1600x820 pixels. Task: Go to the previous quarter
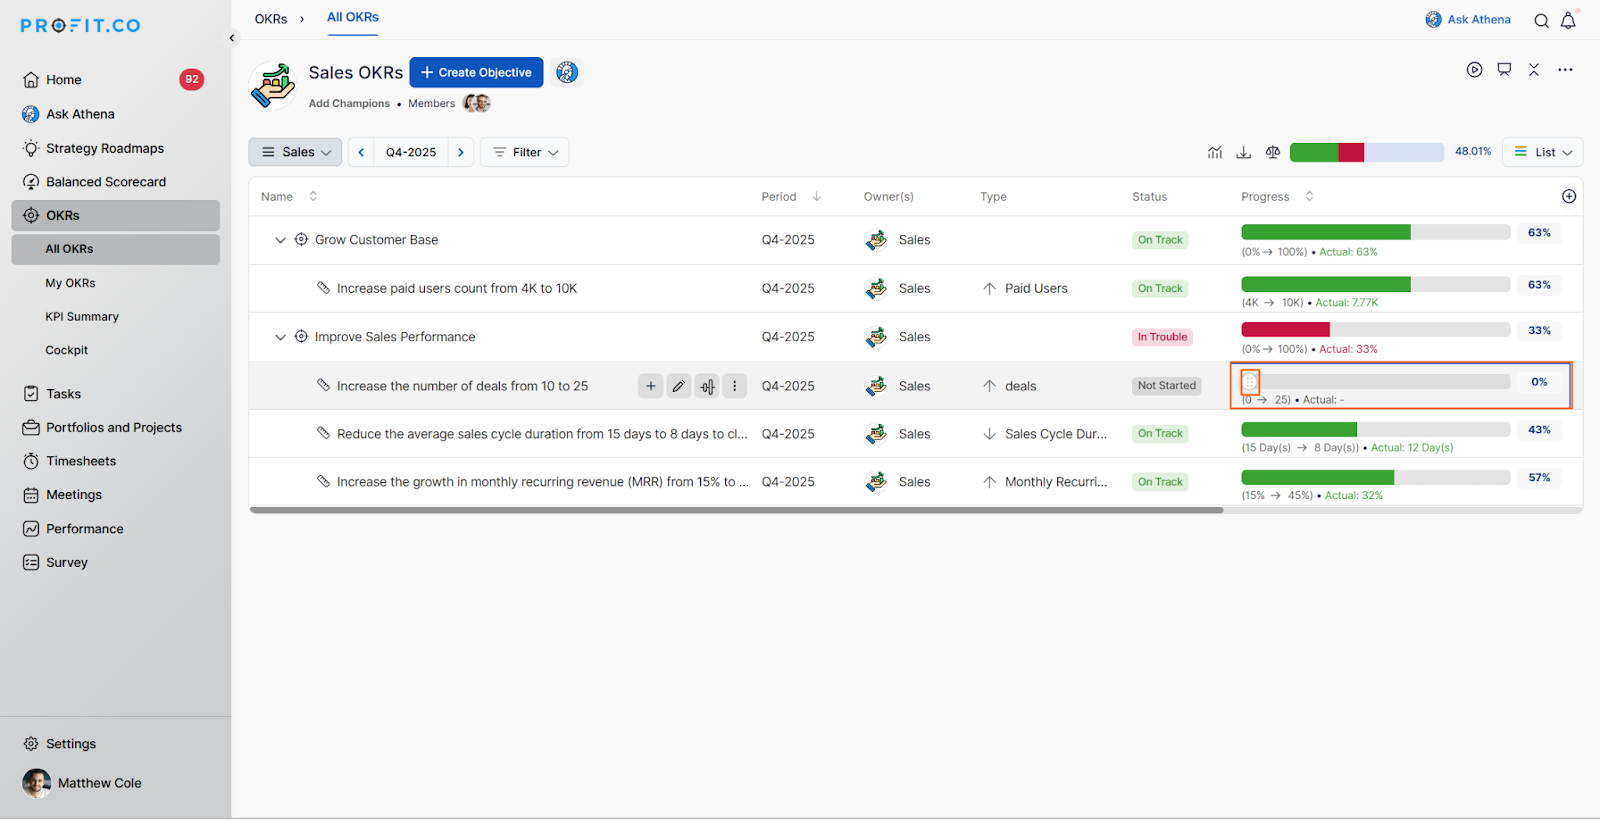click(361, 152)
